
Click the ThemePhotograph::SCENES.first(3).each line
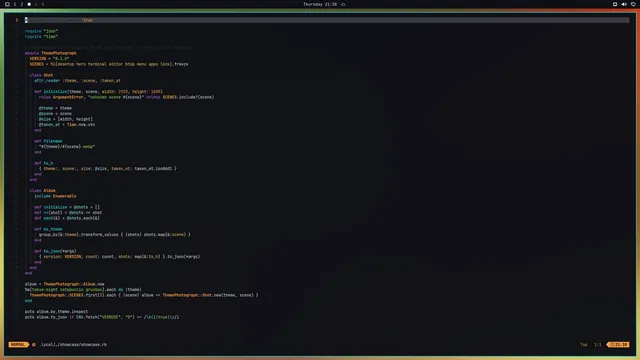coord(144,295)
